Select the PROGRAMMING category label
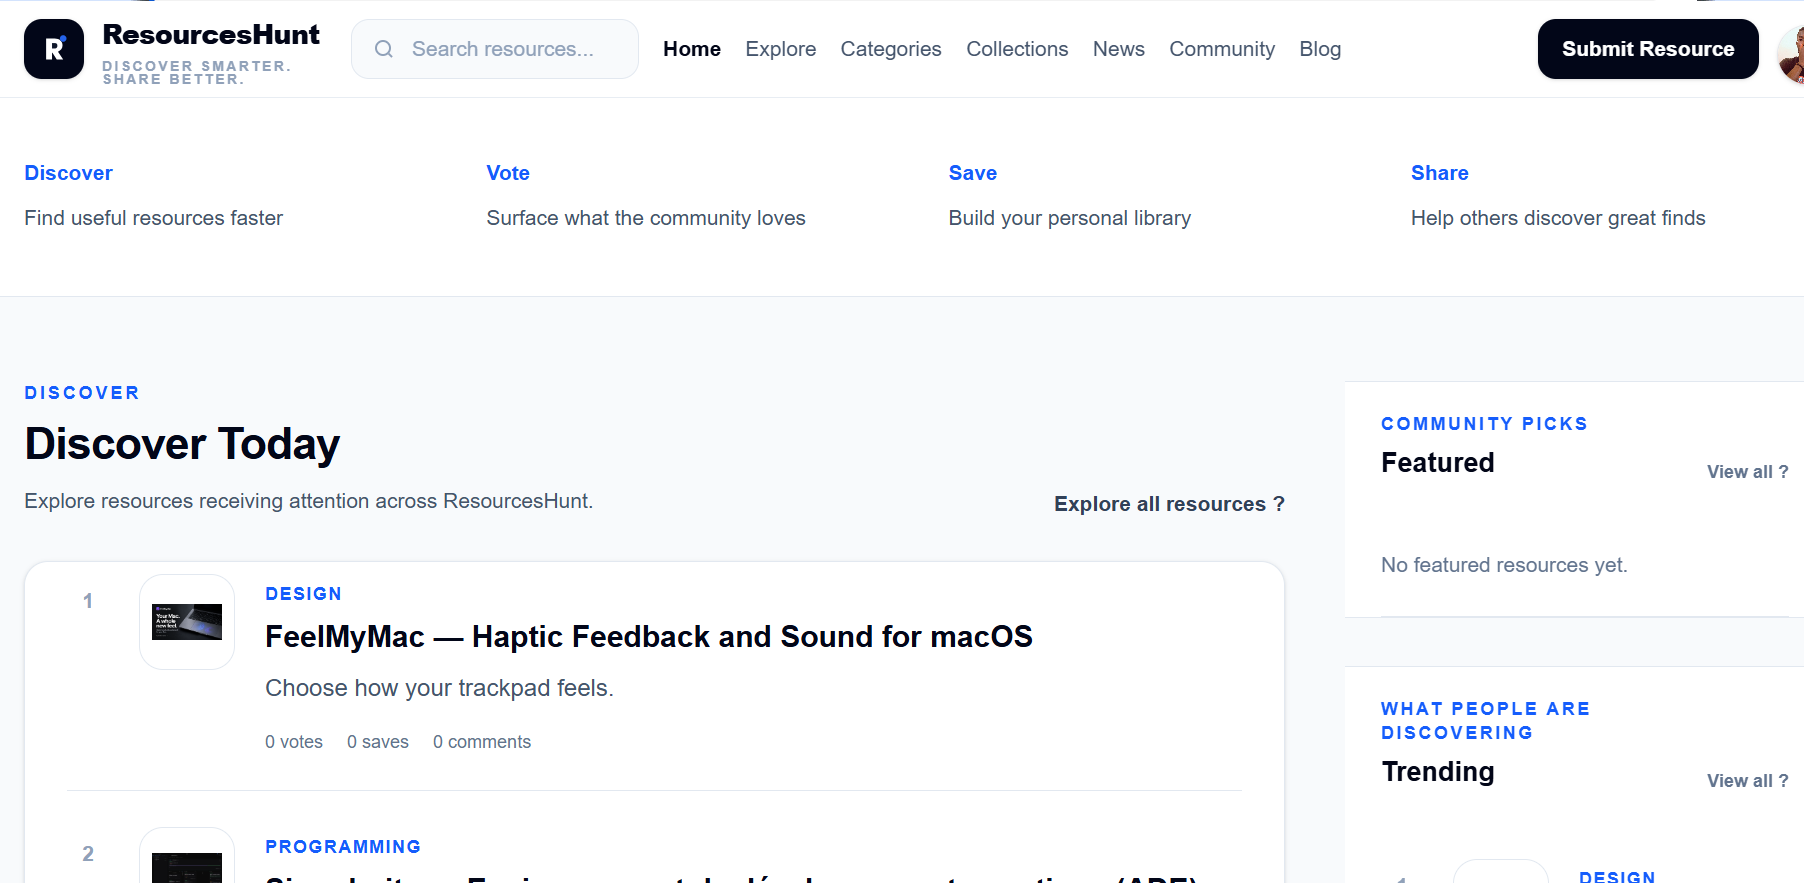Image resolution: width=1804 pixels, height=883 pixels. click(x=343, y=847)
